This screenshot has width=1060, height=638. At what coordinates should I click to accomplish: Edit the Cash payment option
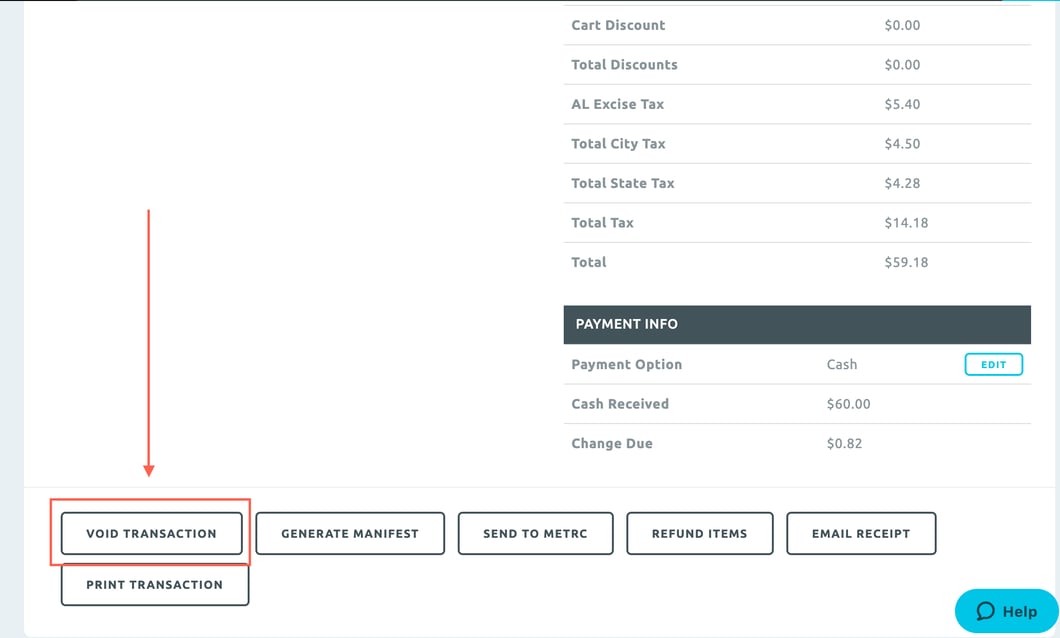coord(993,364)
